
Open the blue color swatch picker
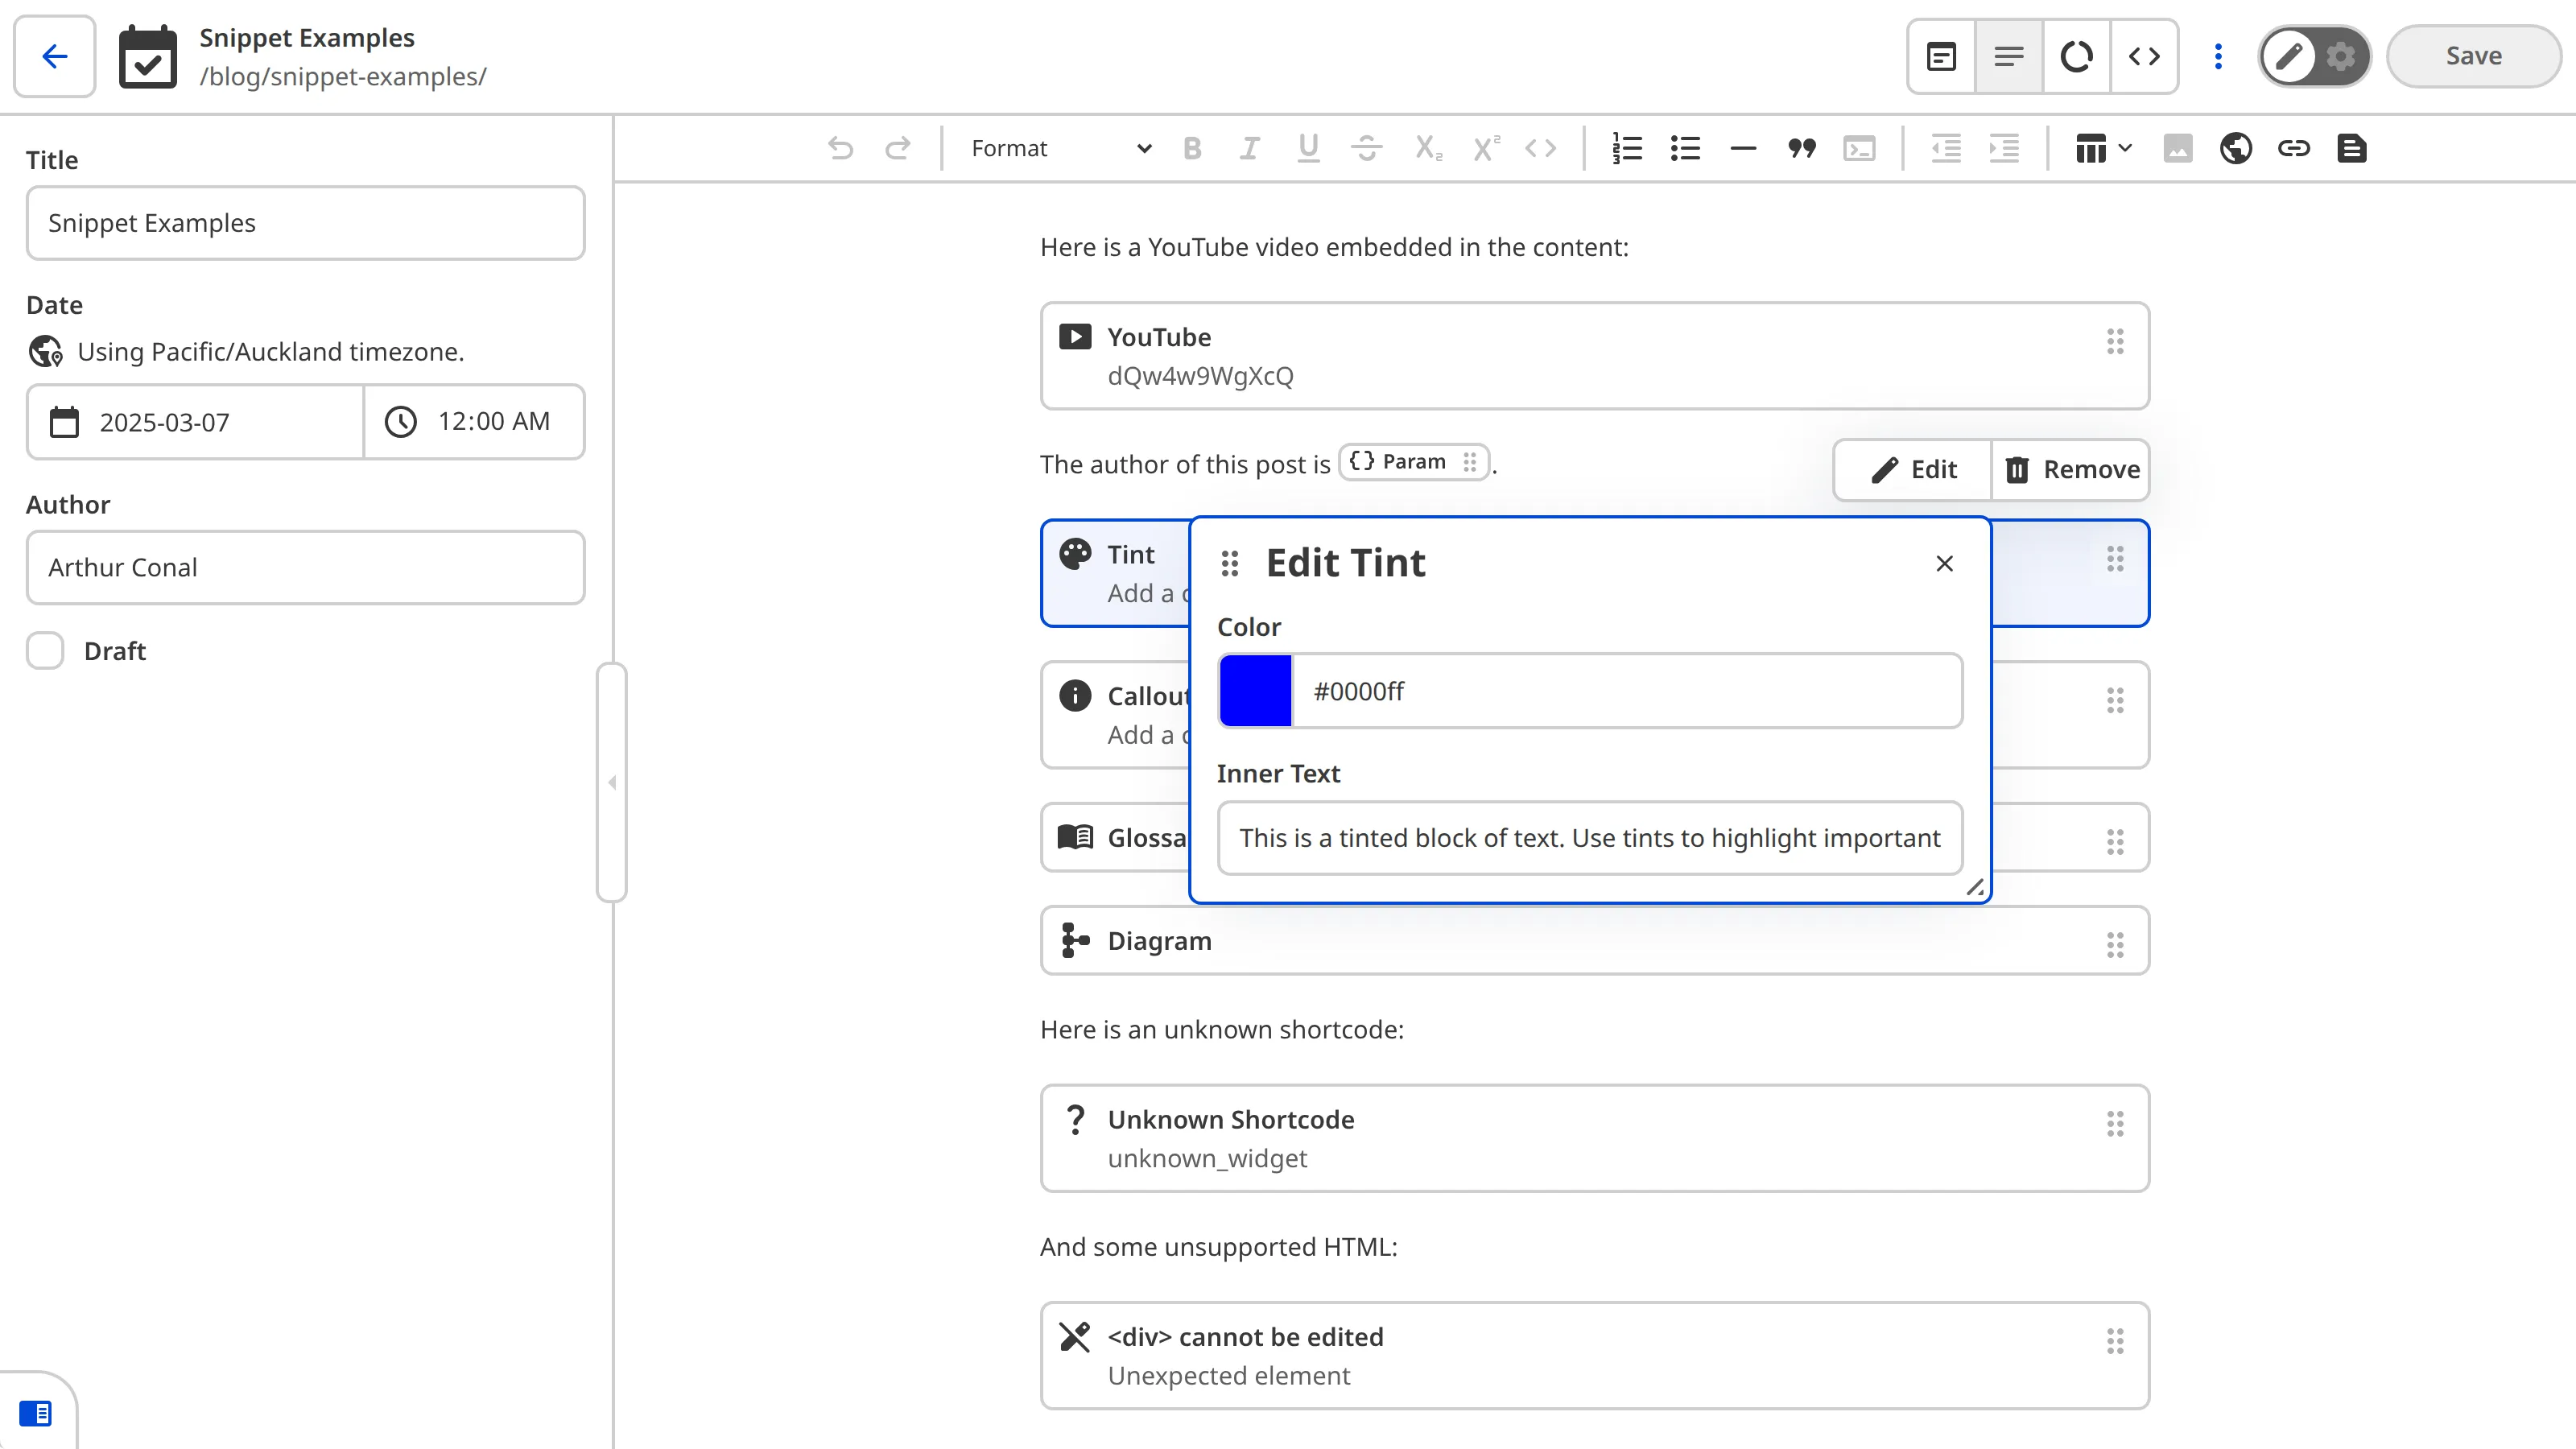point(1255,691)
